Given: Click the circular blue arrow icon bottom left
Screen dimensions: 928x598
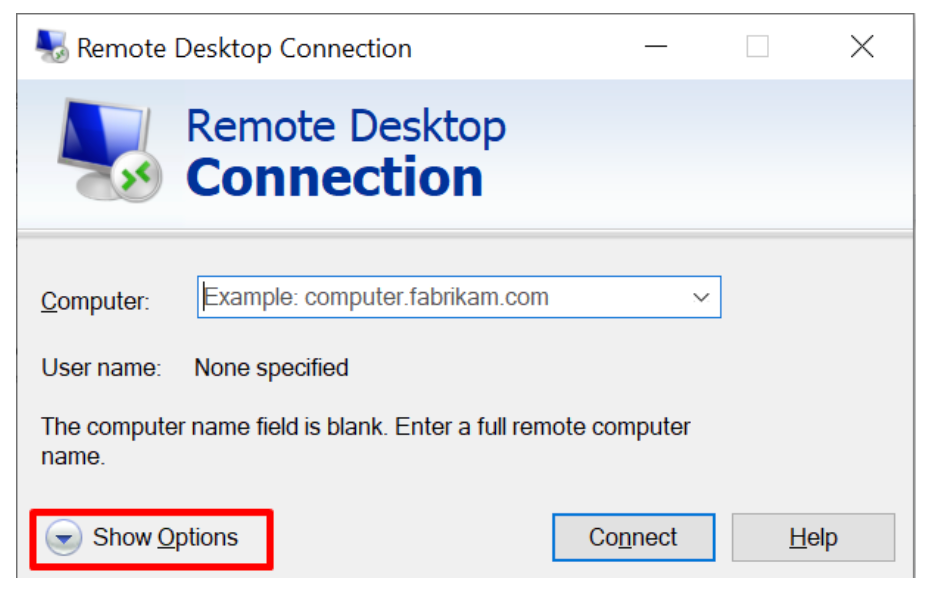Looking at the screenshot, I should (62, 538).
